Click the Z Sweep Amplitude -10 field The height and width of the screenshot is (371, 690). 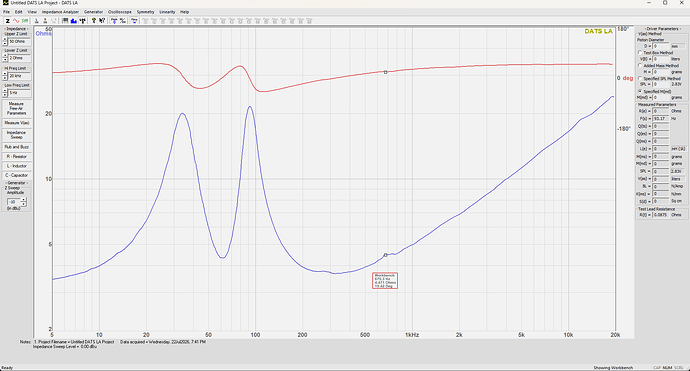coord(14,202)
